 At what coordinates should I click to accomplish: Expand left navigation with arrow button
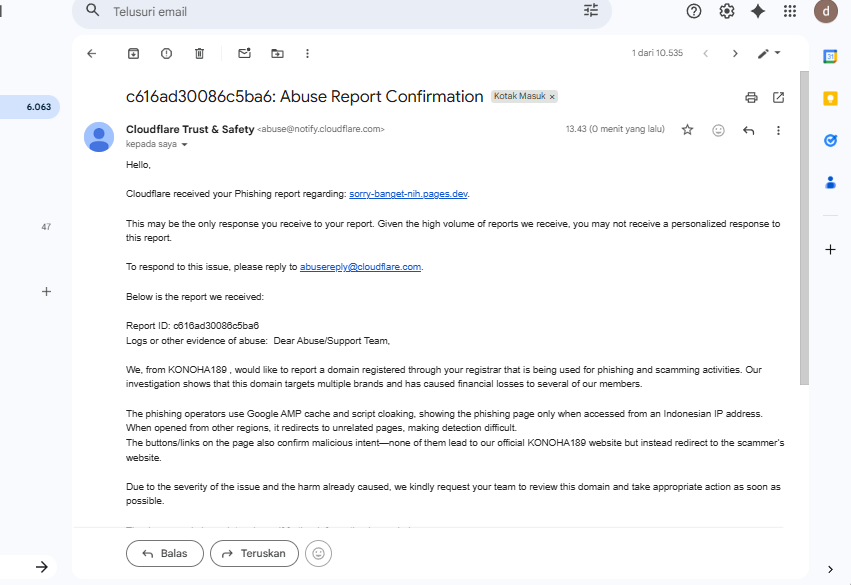click(x=42, y=567)
